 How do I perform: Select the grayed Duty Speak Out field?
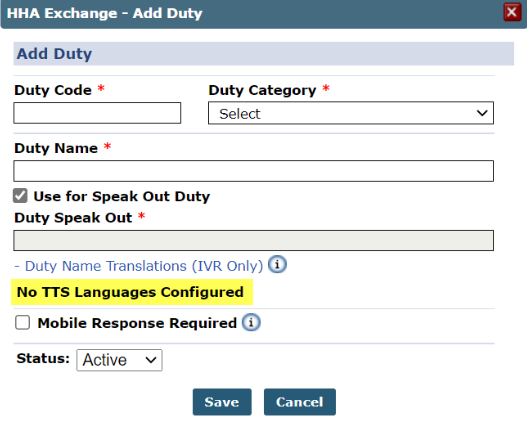tap(253, 240)
